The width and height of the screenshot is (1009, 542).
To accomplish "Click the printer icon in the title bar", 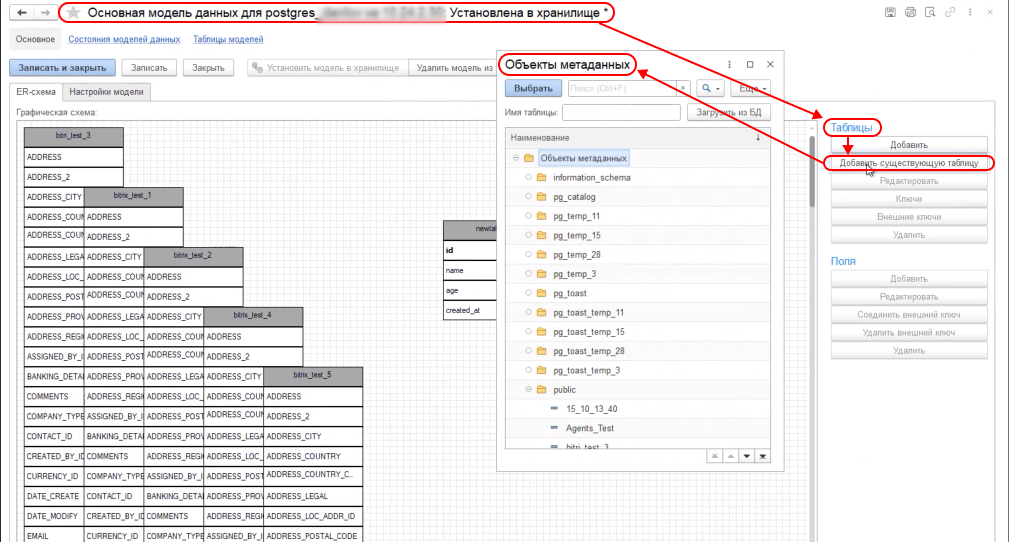I will [910, 12].
